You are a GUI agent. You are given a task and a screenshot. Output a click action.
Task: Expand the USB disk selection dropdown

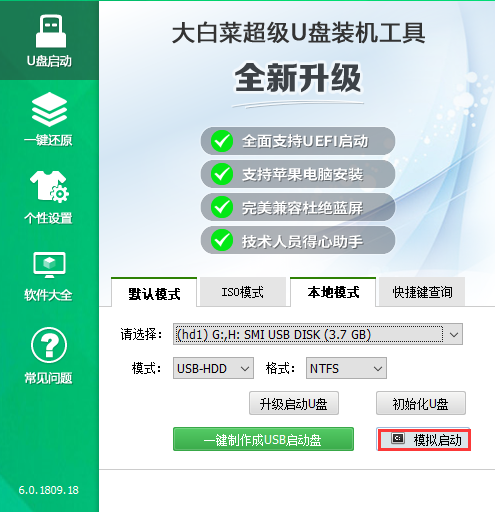(x=318, y=334)
